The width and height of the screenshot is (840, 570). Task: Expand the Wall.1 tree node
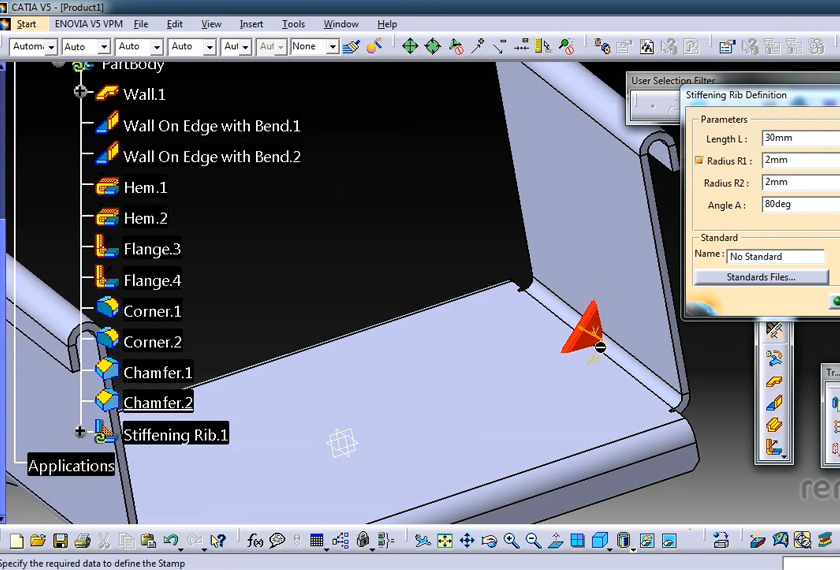click(x=81, y=92)
